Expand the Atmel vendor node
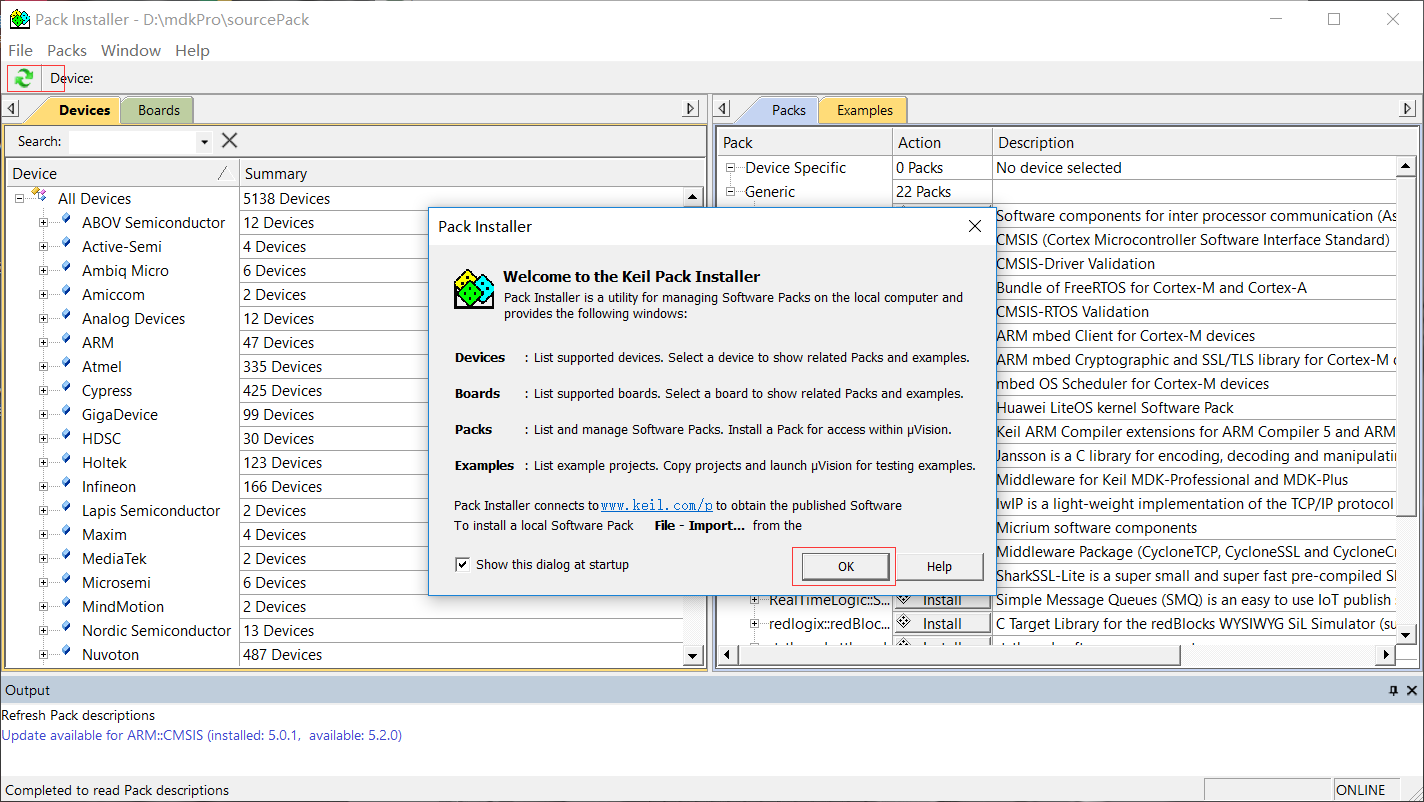 44,366
